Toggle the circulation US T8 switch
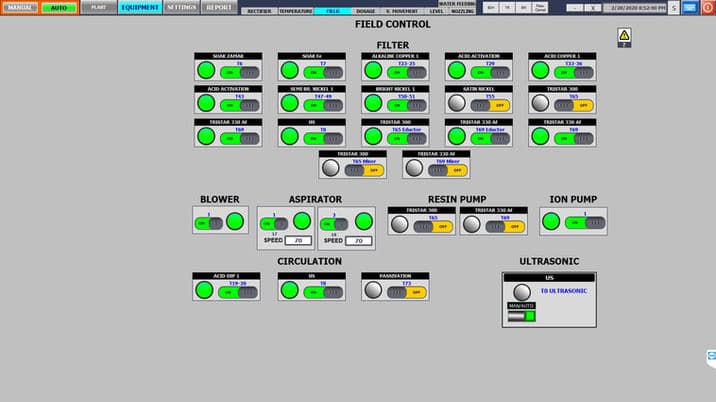Screen dimensions: 716x402 coord(323,292)
